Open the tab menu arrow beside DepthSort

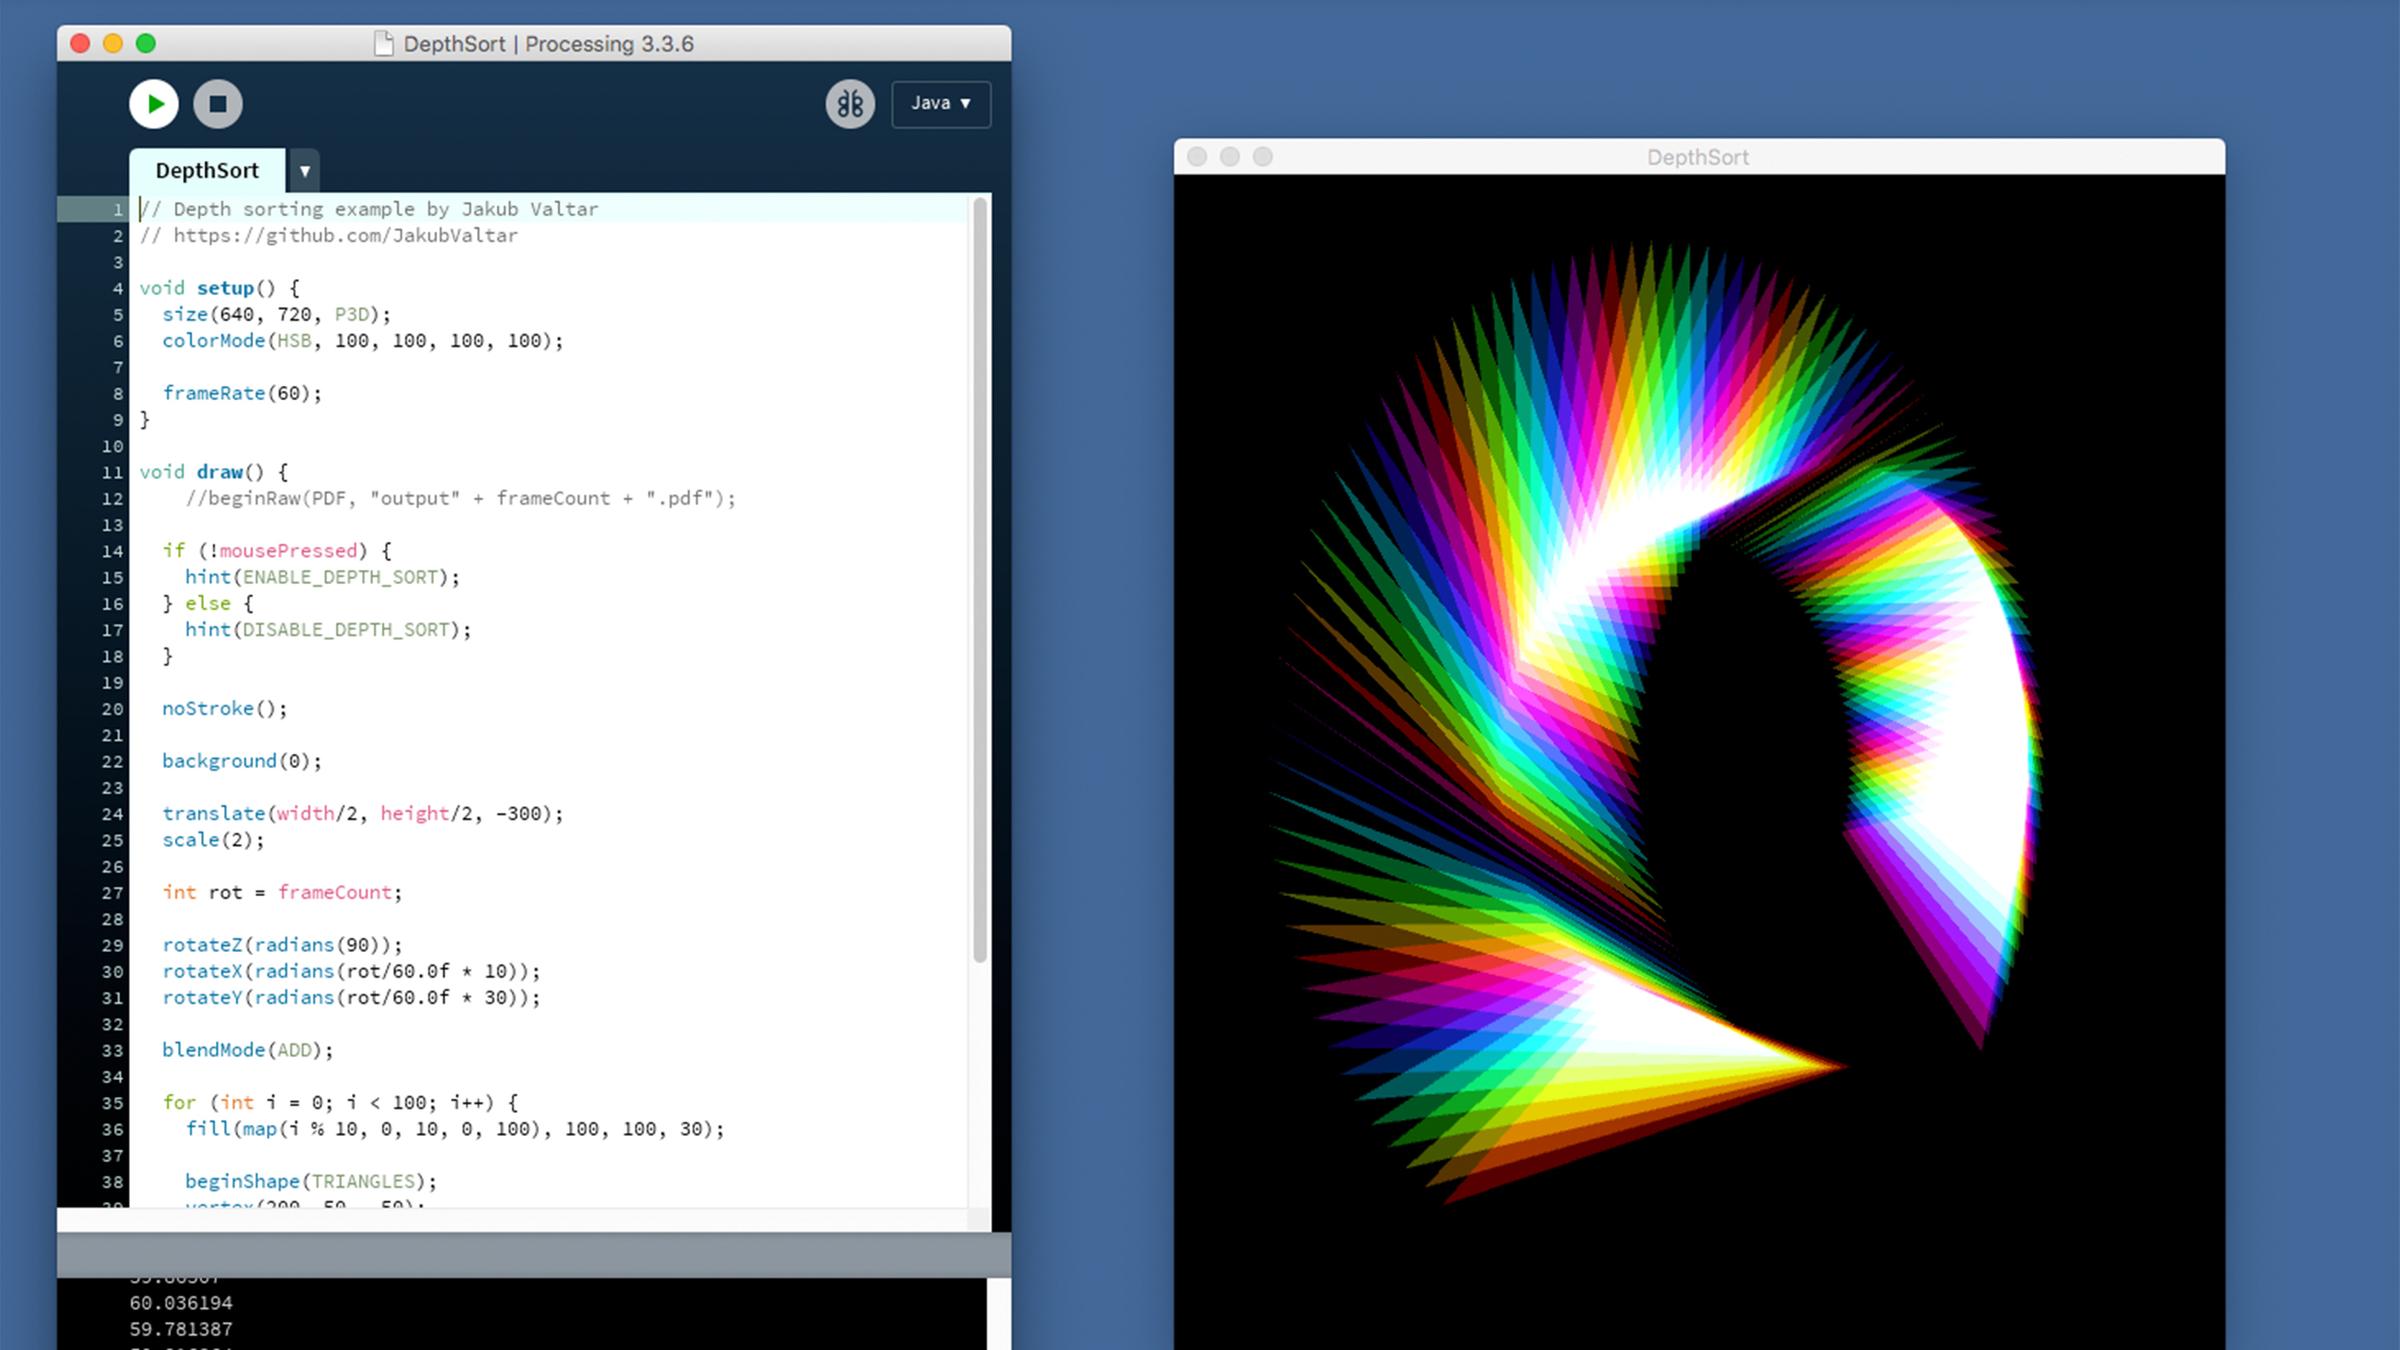pos(305,171)
